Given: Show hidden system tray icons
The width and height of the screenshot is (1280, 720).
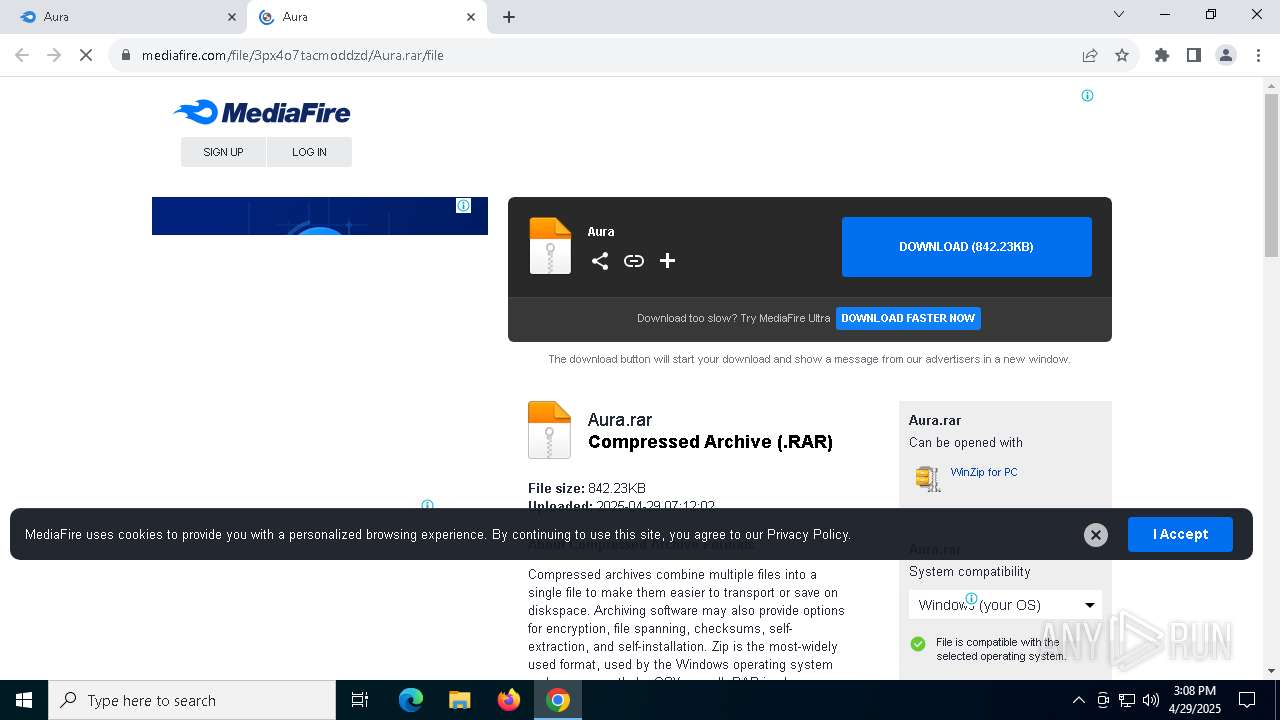Looking at the screenshot, I should coord(1078,700).
